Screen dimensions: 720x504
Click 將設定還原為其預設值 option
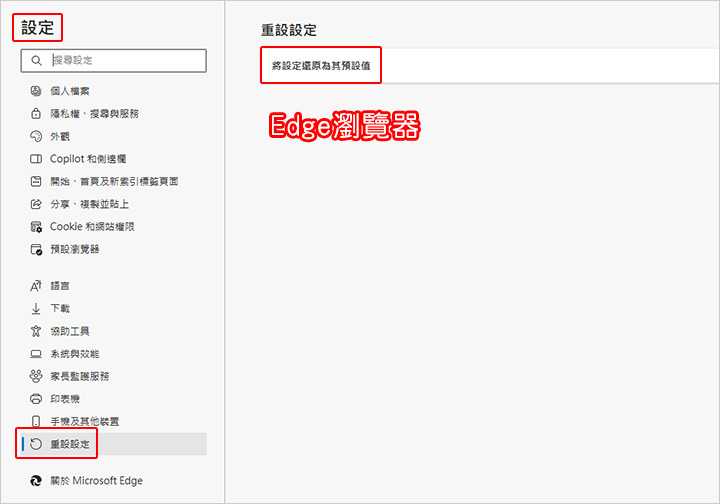(x=321, y=66)
